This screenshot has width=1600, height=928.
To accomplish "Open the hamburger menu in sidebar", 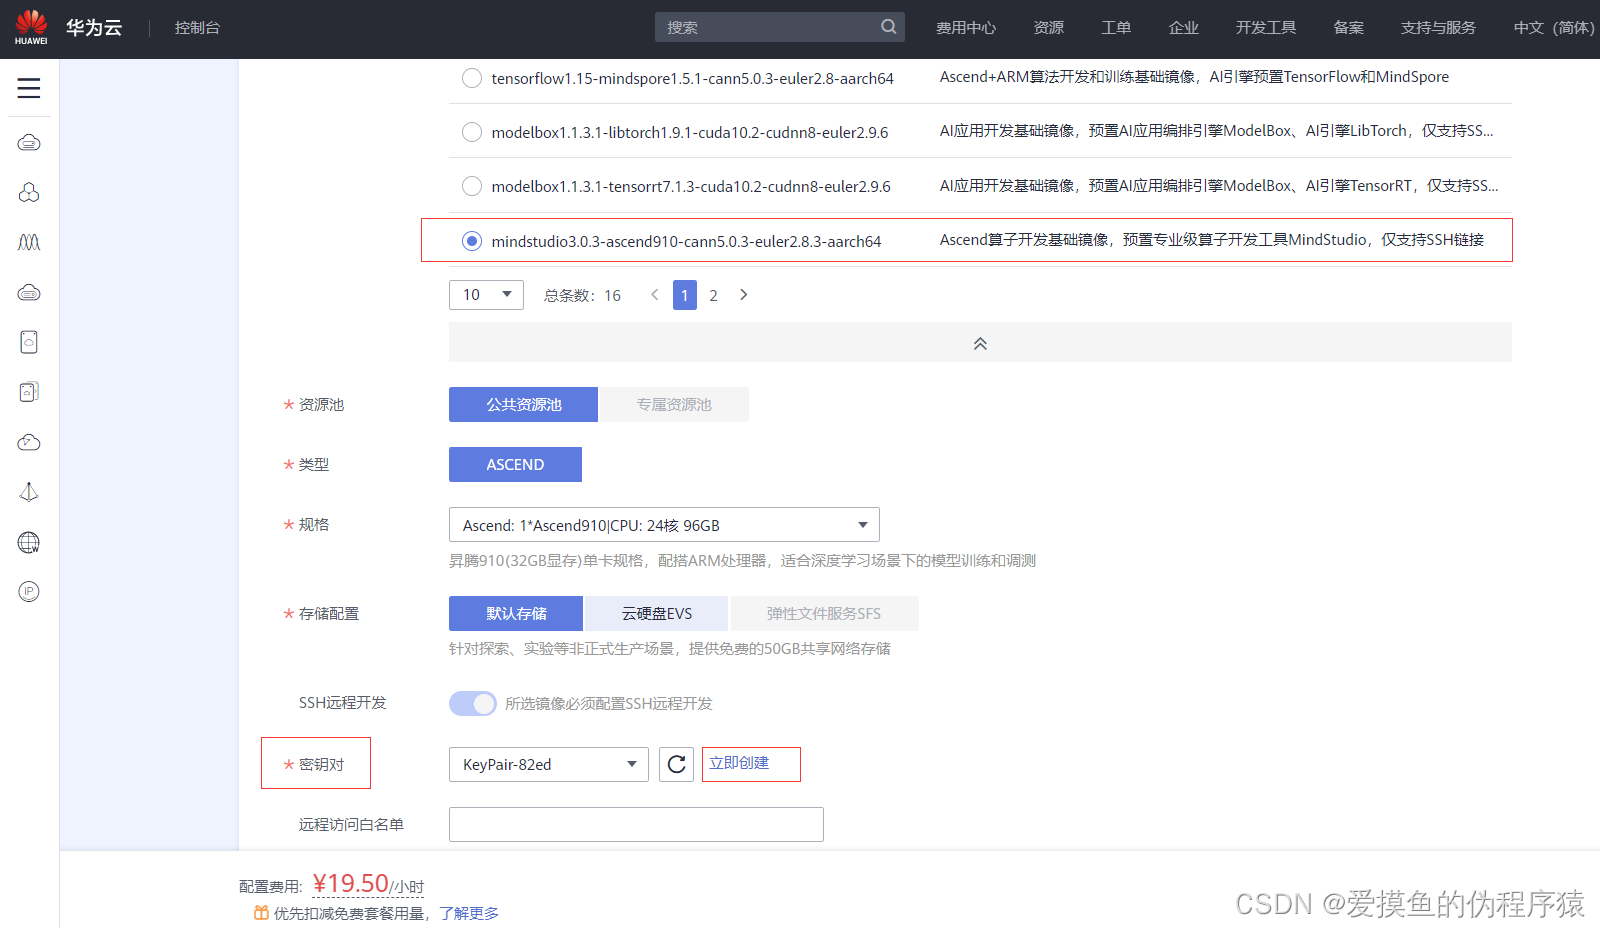I will tap(29, 88).
